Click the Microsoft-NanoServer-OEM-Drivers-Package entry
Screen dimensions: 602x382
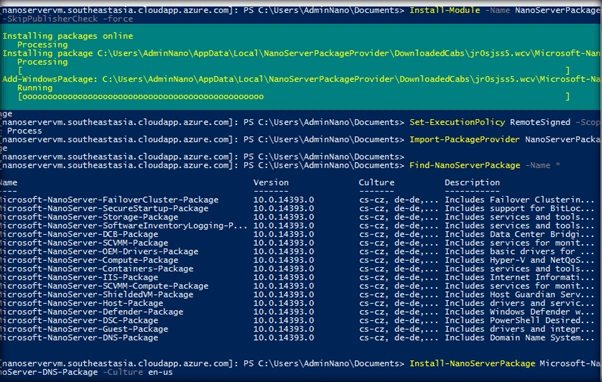click(x=99, y=252)
